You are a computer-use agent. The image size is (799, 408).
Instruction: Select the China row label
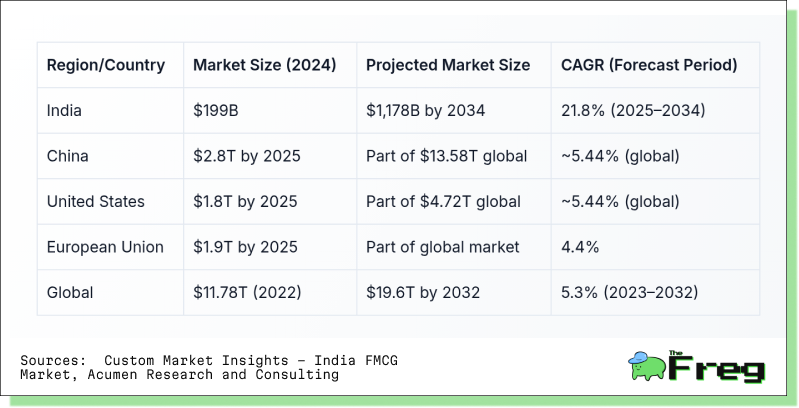[x=68, y=156]
